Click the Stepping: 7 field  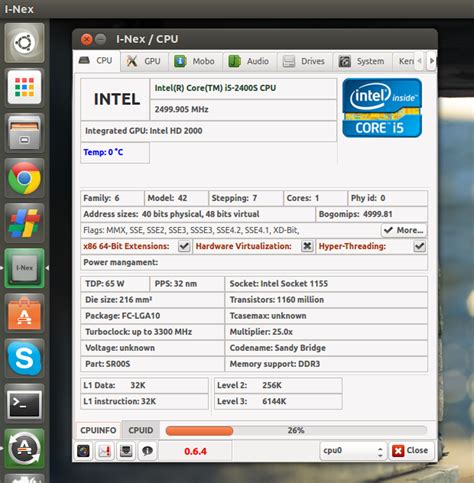(x=246, y=198)
